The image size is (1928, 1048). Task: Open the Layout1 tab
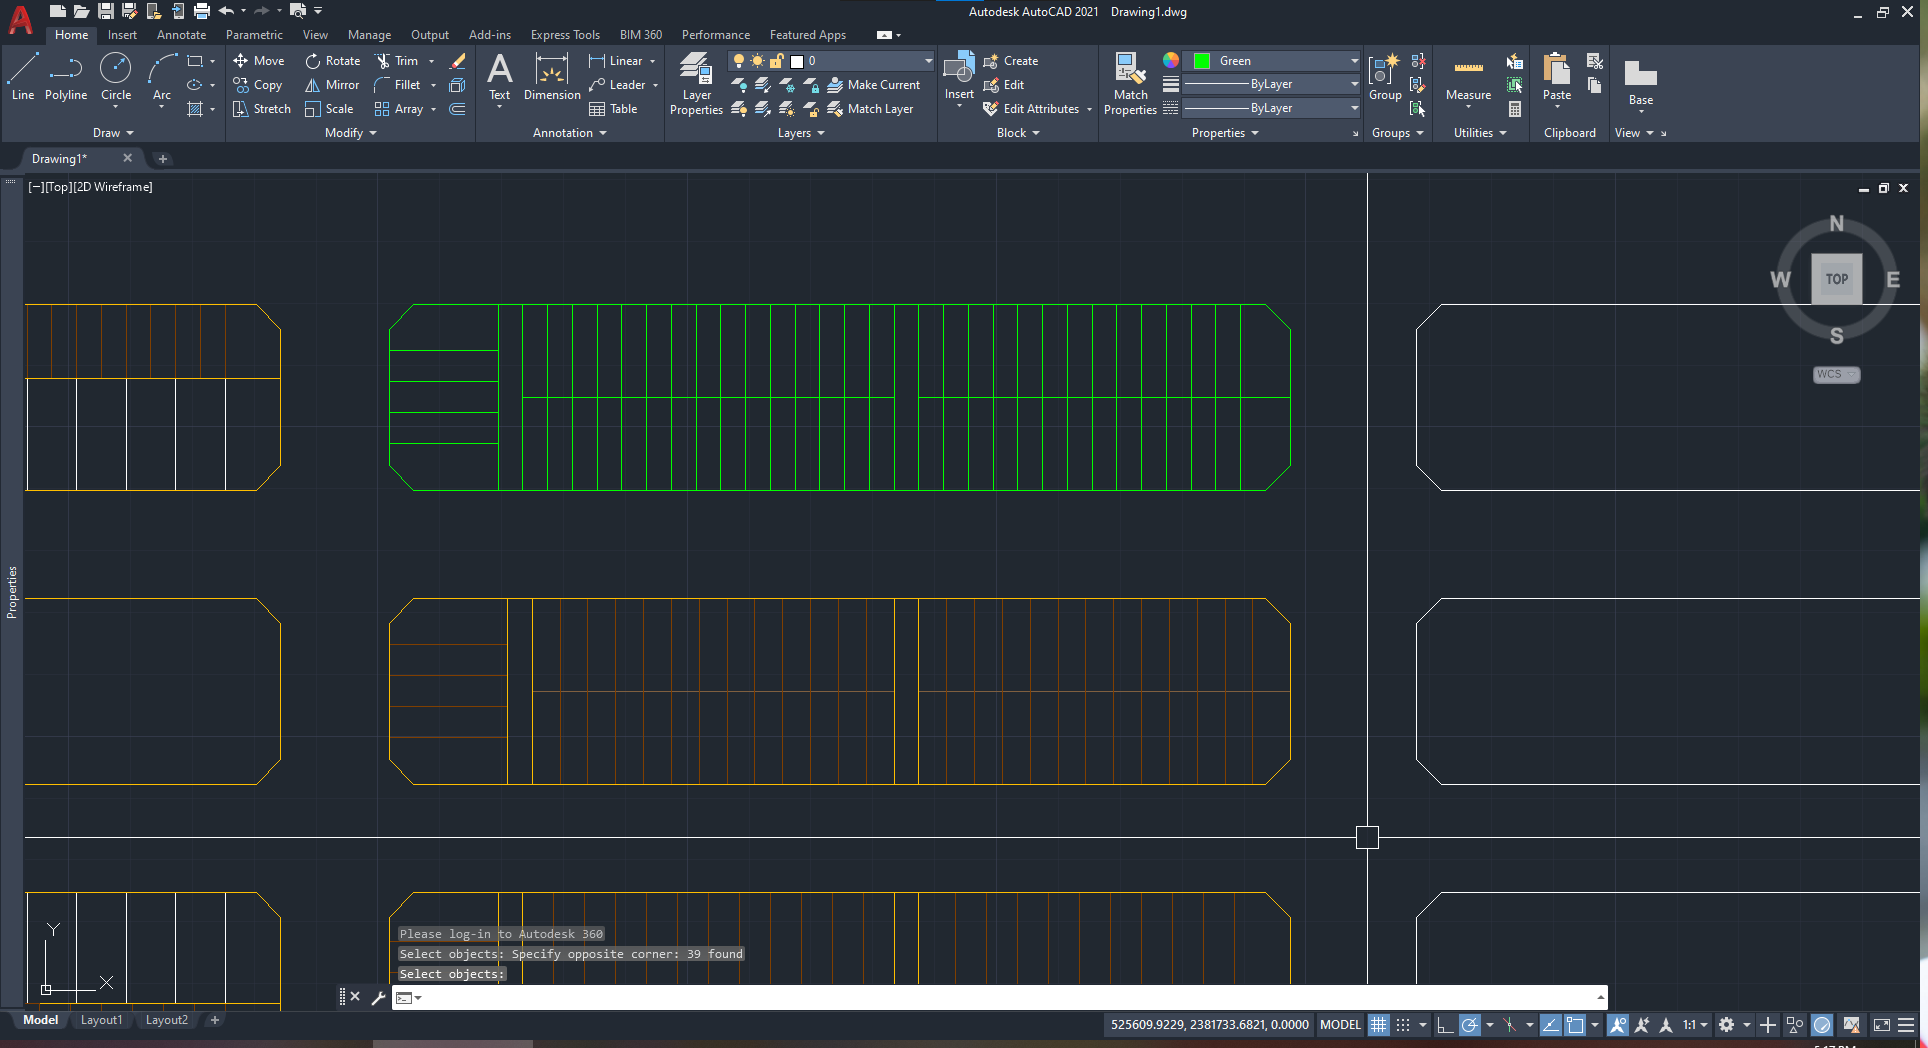pyautogui.click(x=101, y=1020)
